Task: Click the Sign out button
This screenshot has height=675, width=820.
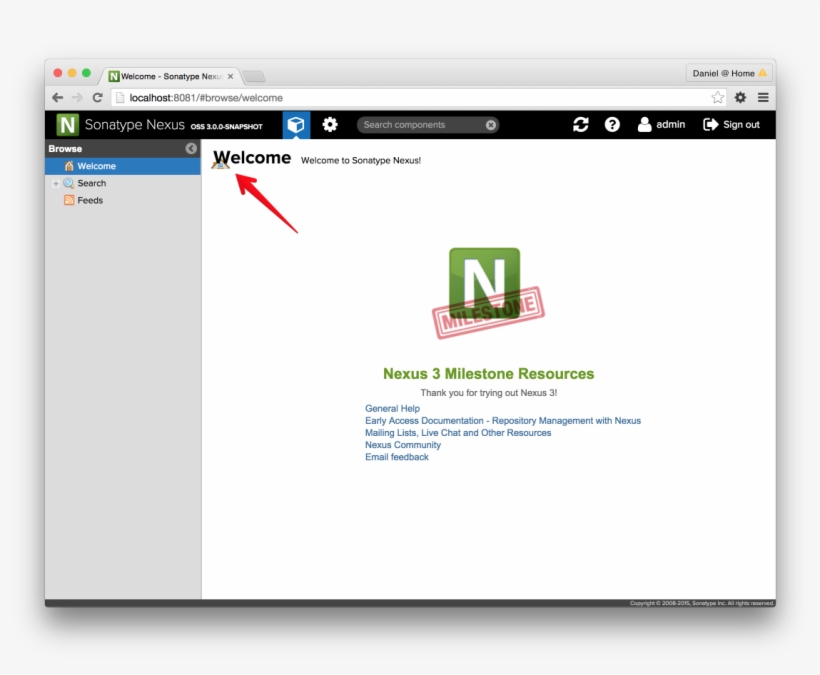Action: tap(731, 125)
